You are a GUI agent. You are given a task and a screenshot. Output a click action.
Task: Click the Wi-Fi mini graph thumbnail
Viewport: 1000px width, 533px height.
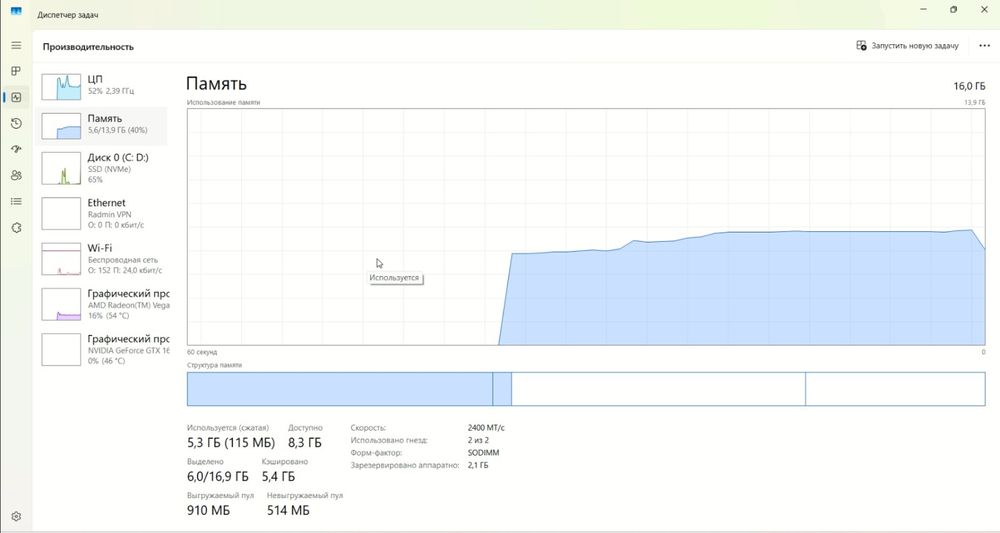(61, 259)
